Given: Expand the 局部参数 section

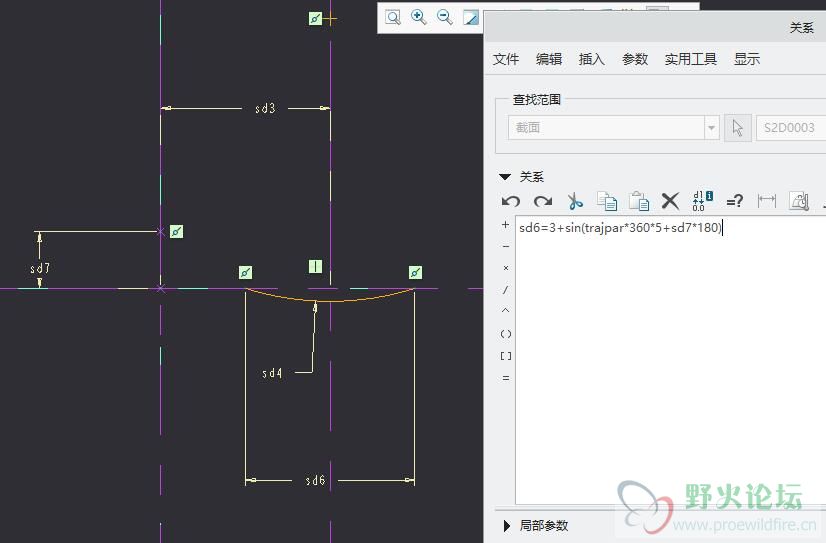Looking at the screenshot, I should click(x=506, y=525).
